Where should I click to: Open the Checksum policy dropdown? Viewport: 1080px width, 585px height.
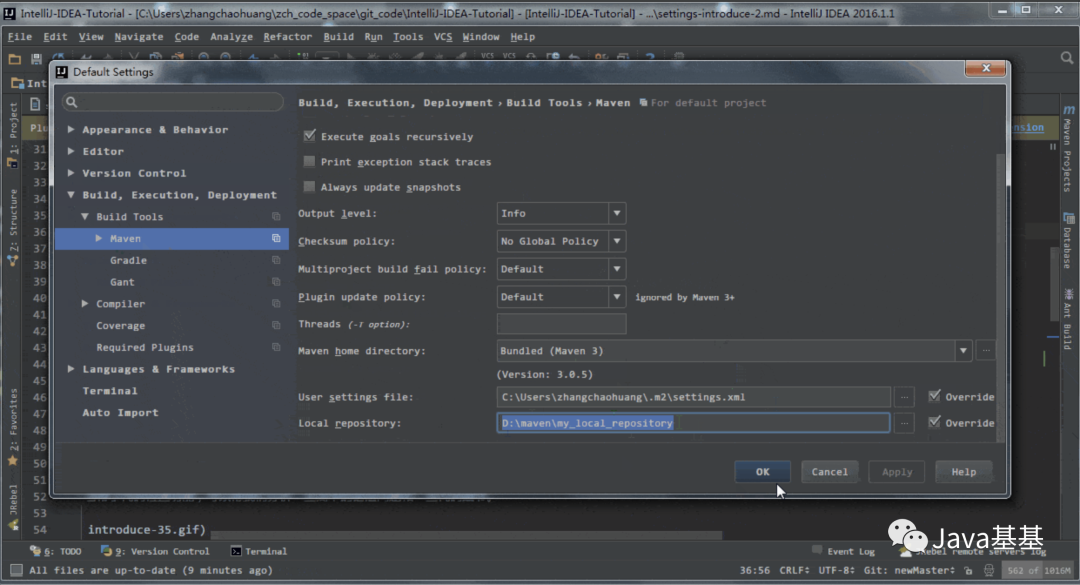tap(617, 241)
